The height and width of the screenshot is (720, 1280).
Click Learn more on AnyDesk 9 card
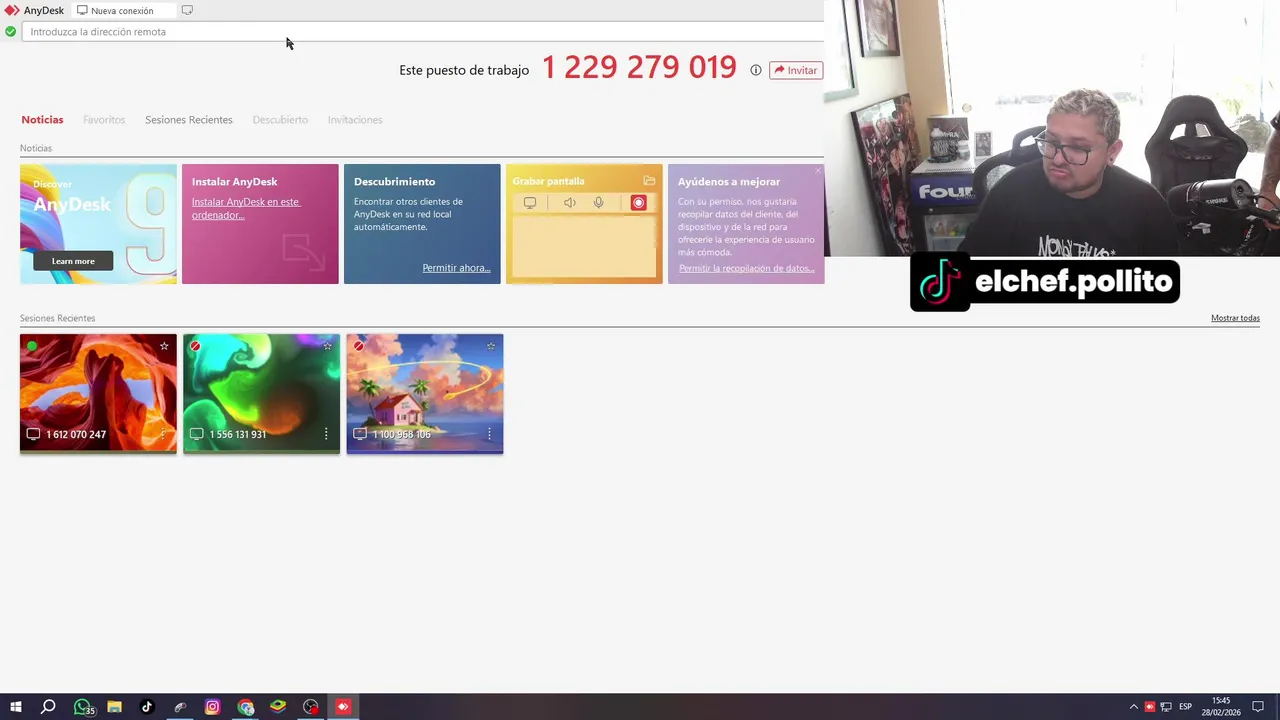coord(73,261)
